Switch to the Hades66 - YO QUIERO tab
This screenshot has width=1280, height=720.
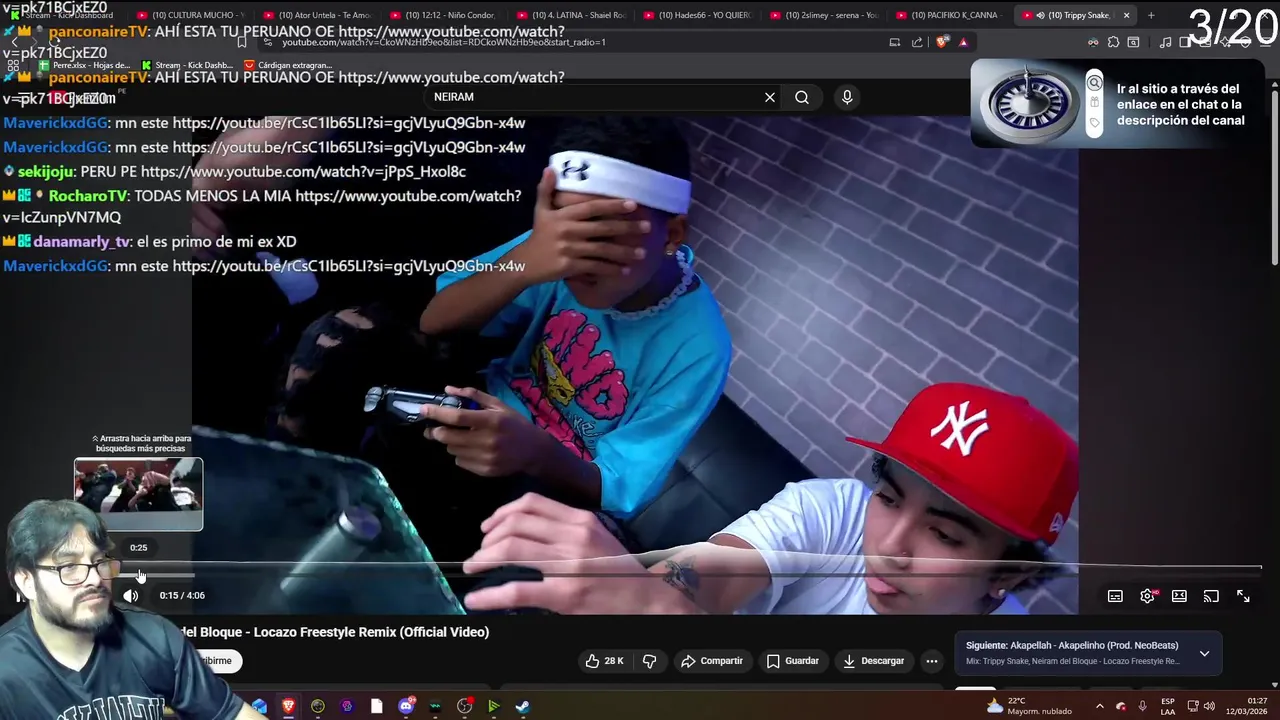pyautogui.click(x=697, y=15)
